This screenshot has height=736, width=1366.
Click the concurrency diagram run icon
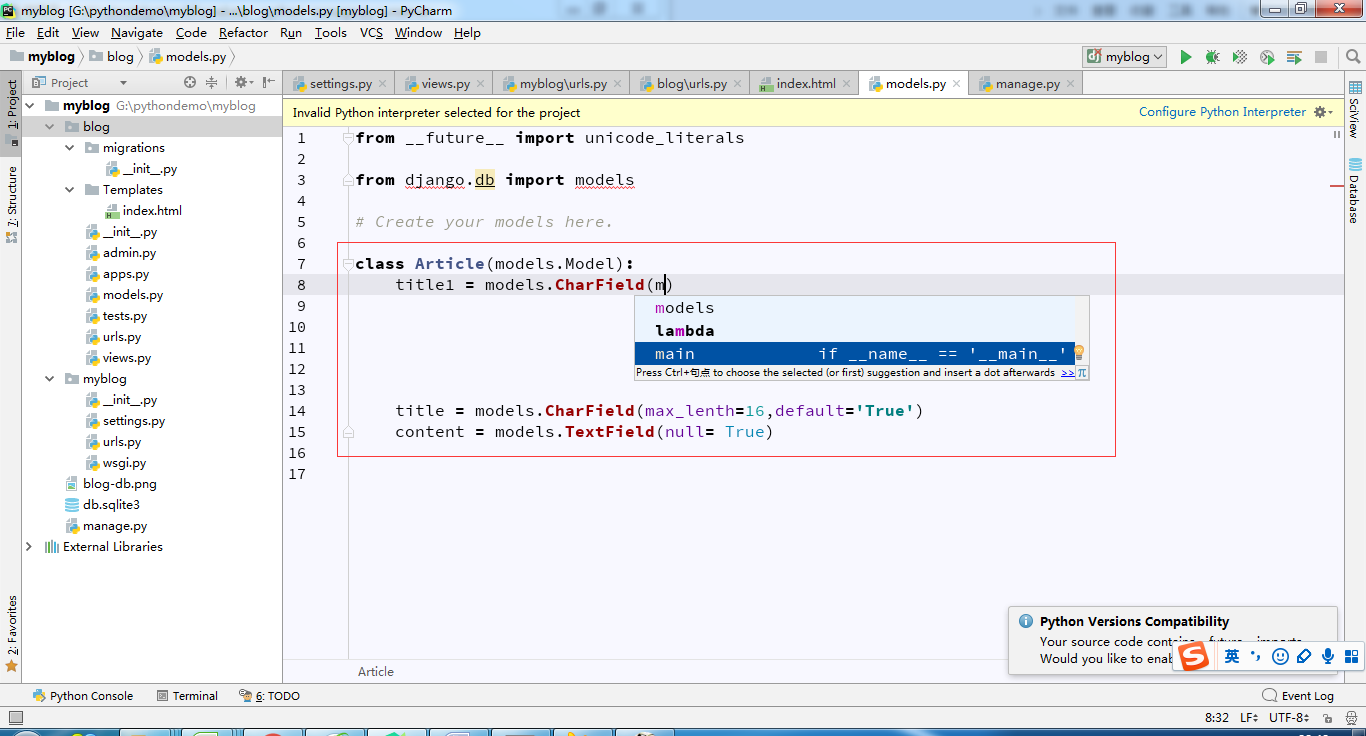[1294, 57]
